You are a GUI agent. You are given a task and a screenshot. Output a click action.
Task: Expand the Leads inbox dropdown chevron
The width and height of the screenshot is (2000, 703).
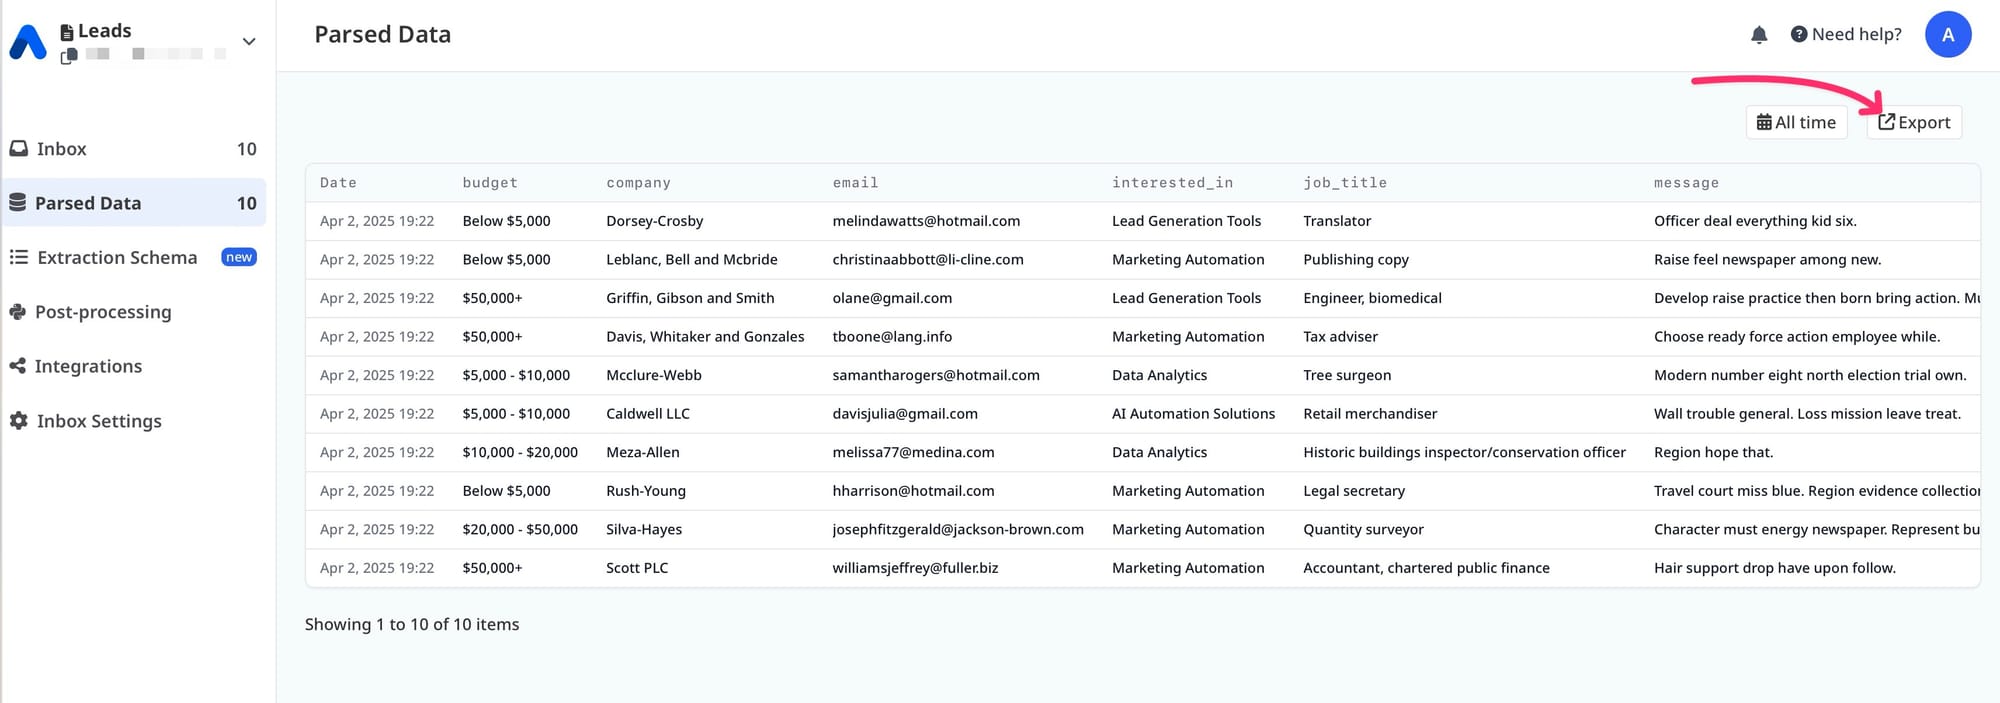[249, 42]
